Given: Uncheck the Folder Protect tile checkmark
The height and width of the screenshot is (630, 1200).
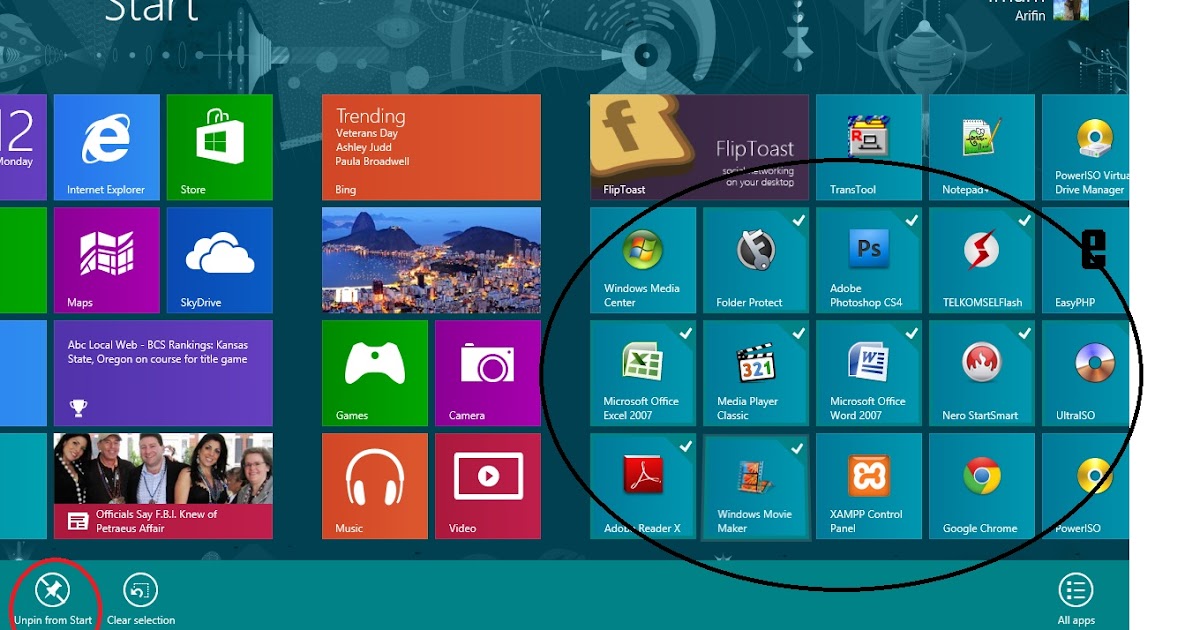Looking at the screenshot, I should pos(799,220).
